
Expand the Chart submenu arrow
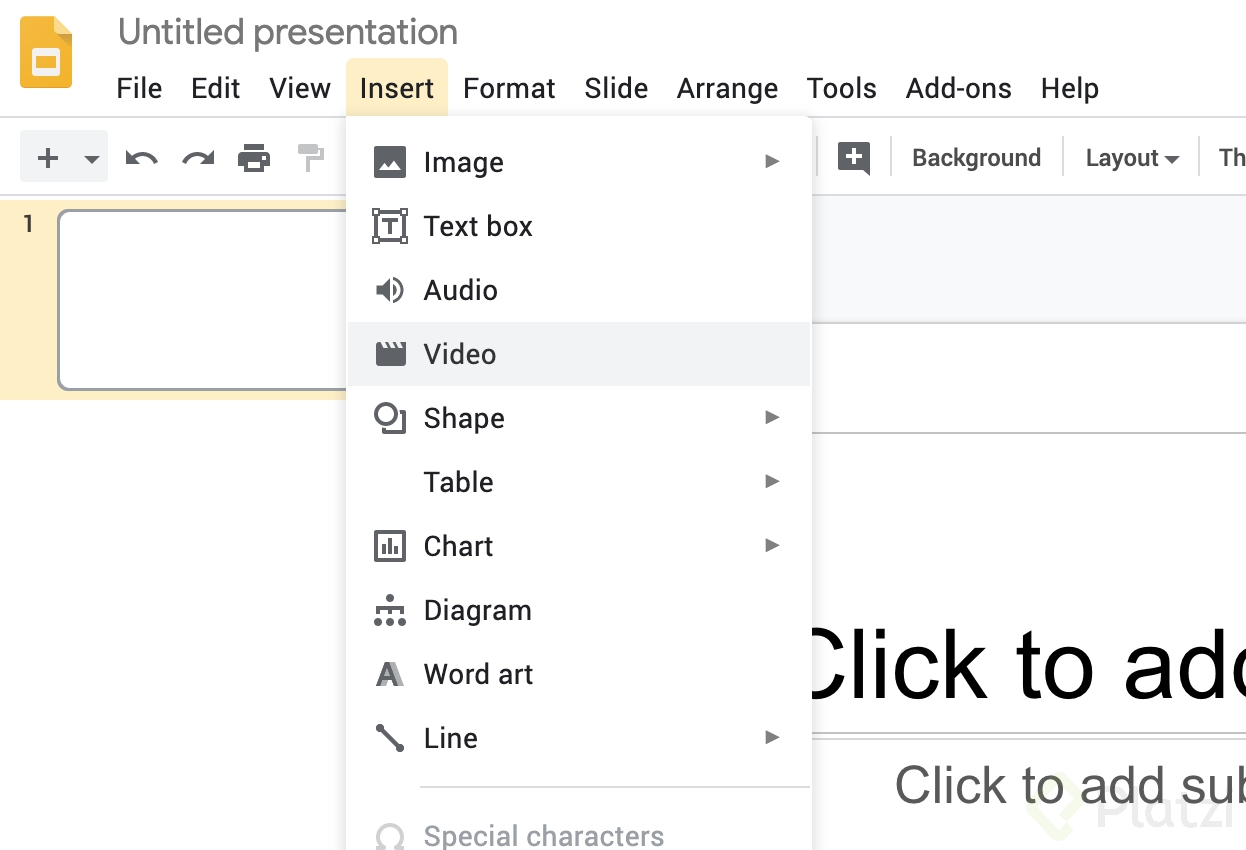tap(772, 545)
